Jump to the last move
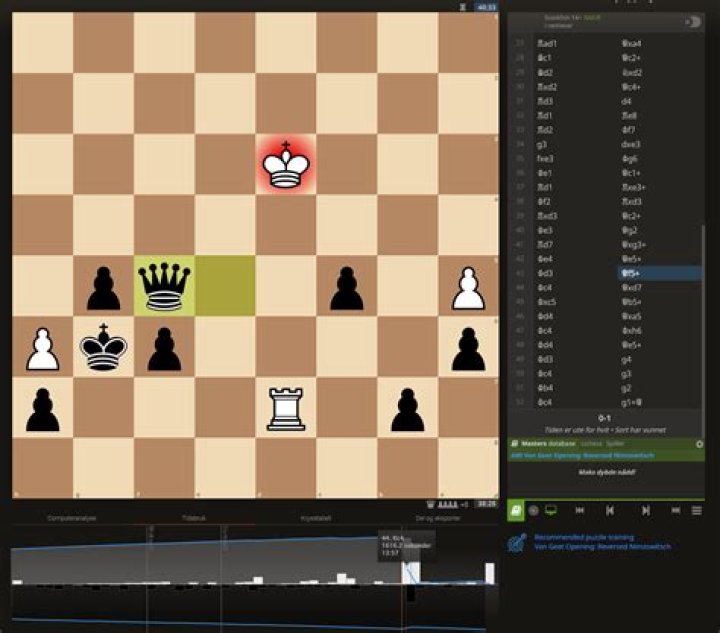 point(675,510)
